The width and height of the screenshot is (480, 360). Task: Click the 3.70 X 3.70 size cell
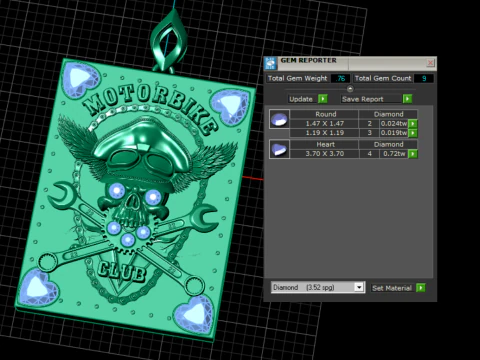(325, 154)
